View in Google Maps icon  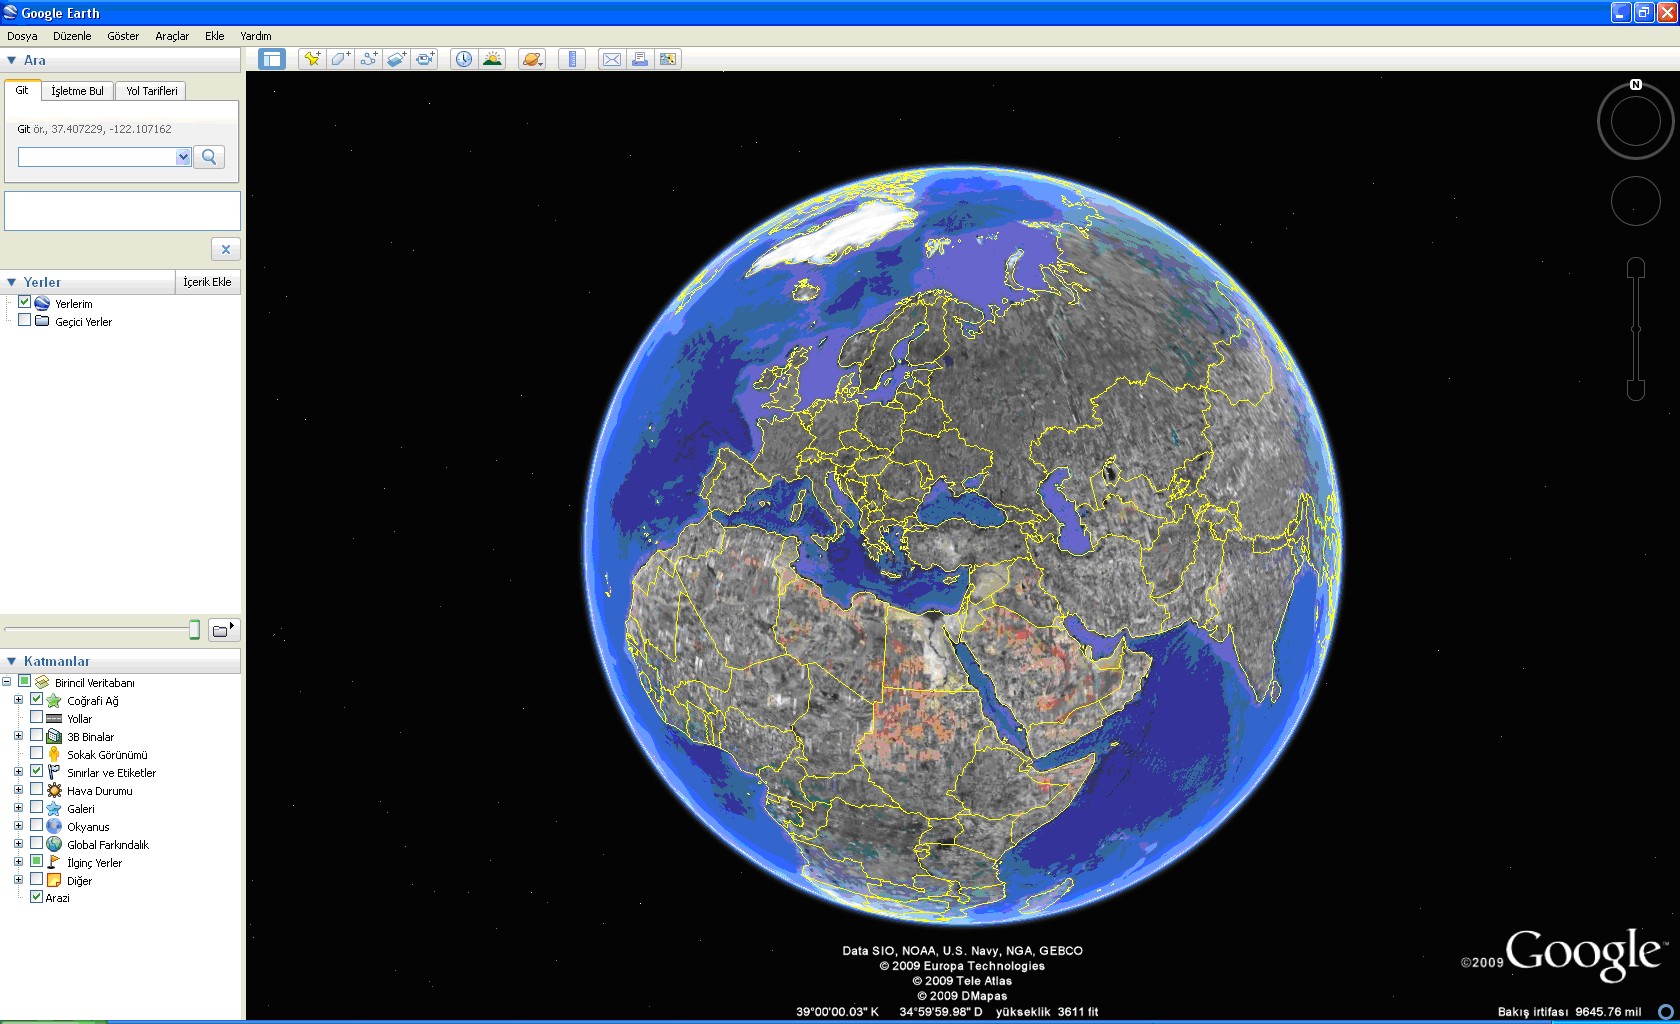click(x=667, y=59)
